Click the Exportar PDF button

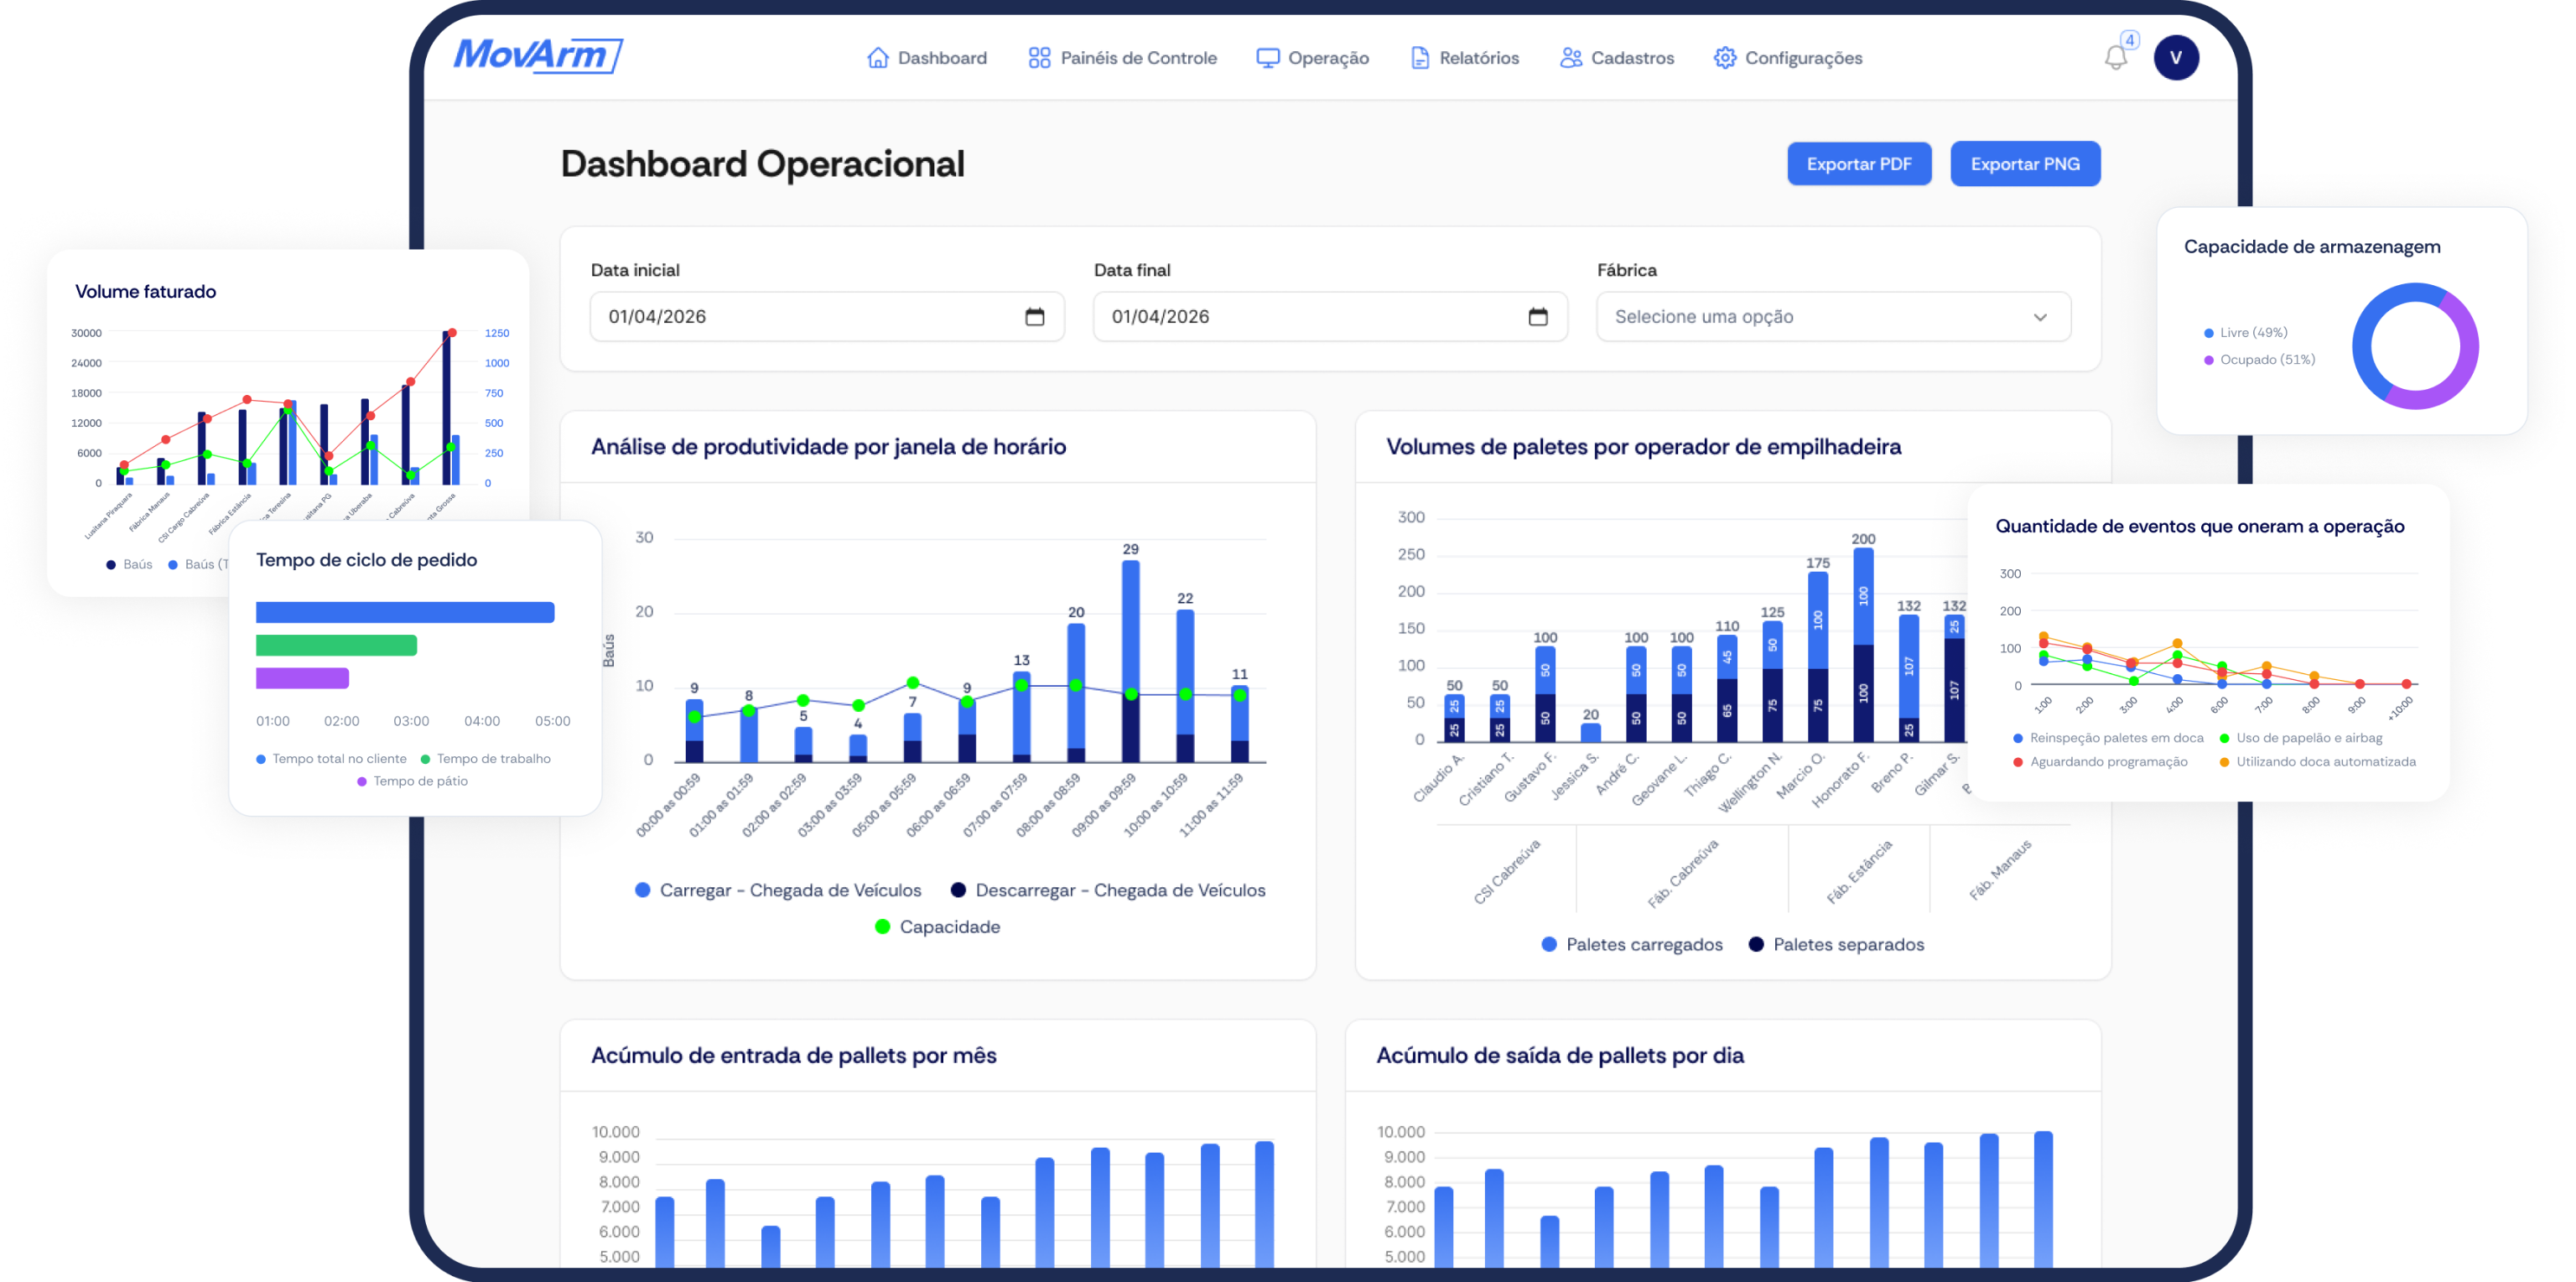pyautogui.click(x=1859, y=164)
